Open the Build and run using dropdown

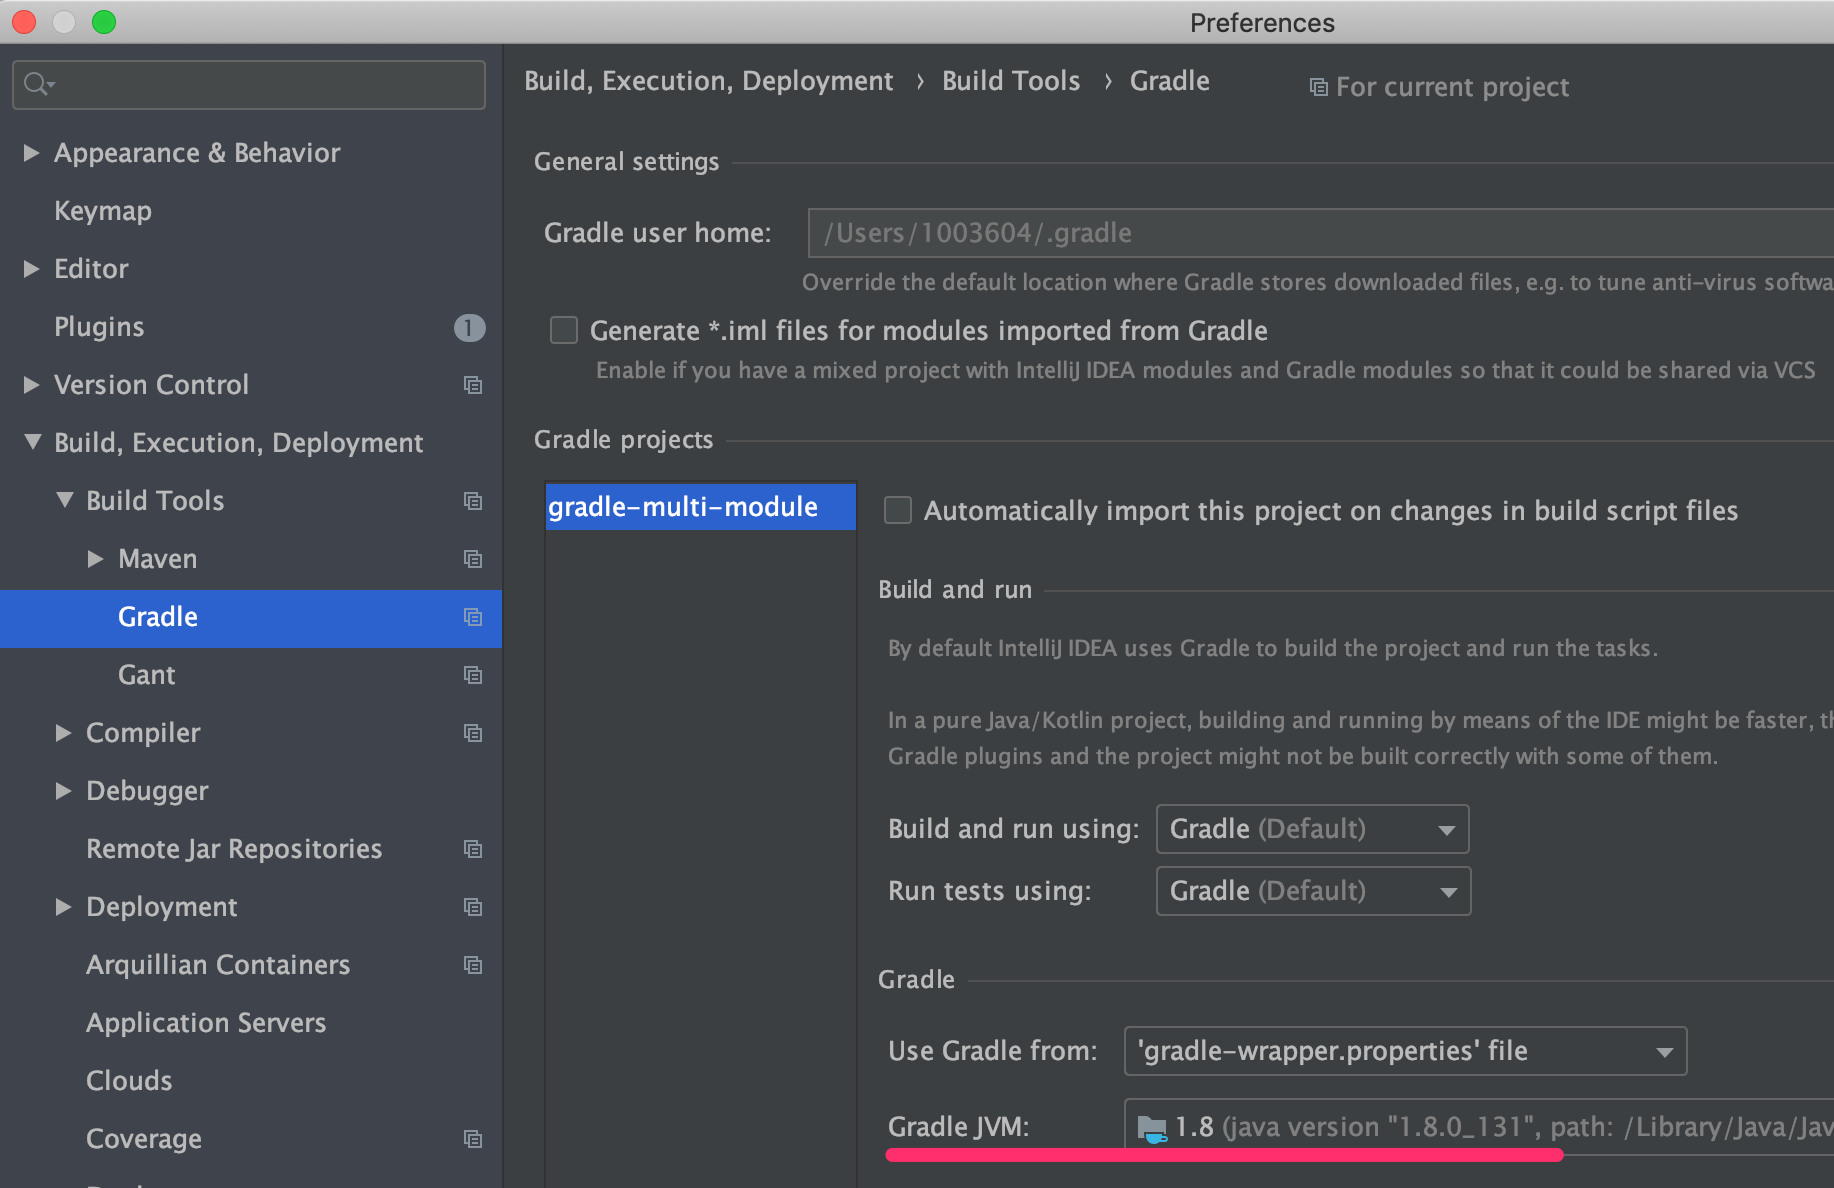pyautogui.click(x=1312, y=829)
